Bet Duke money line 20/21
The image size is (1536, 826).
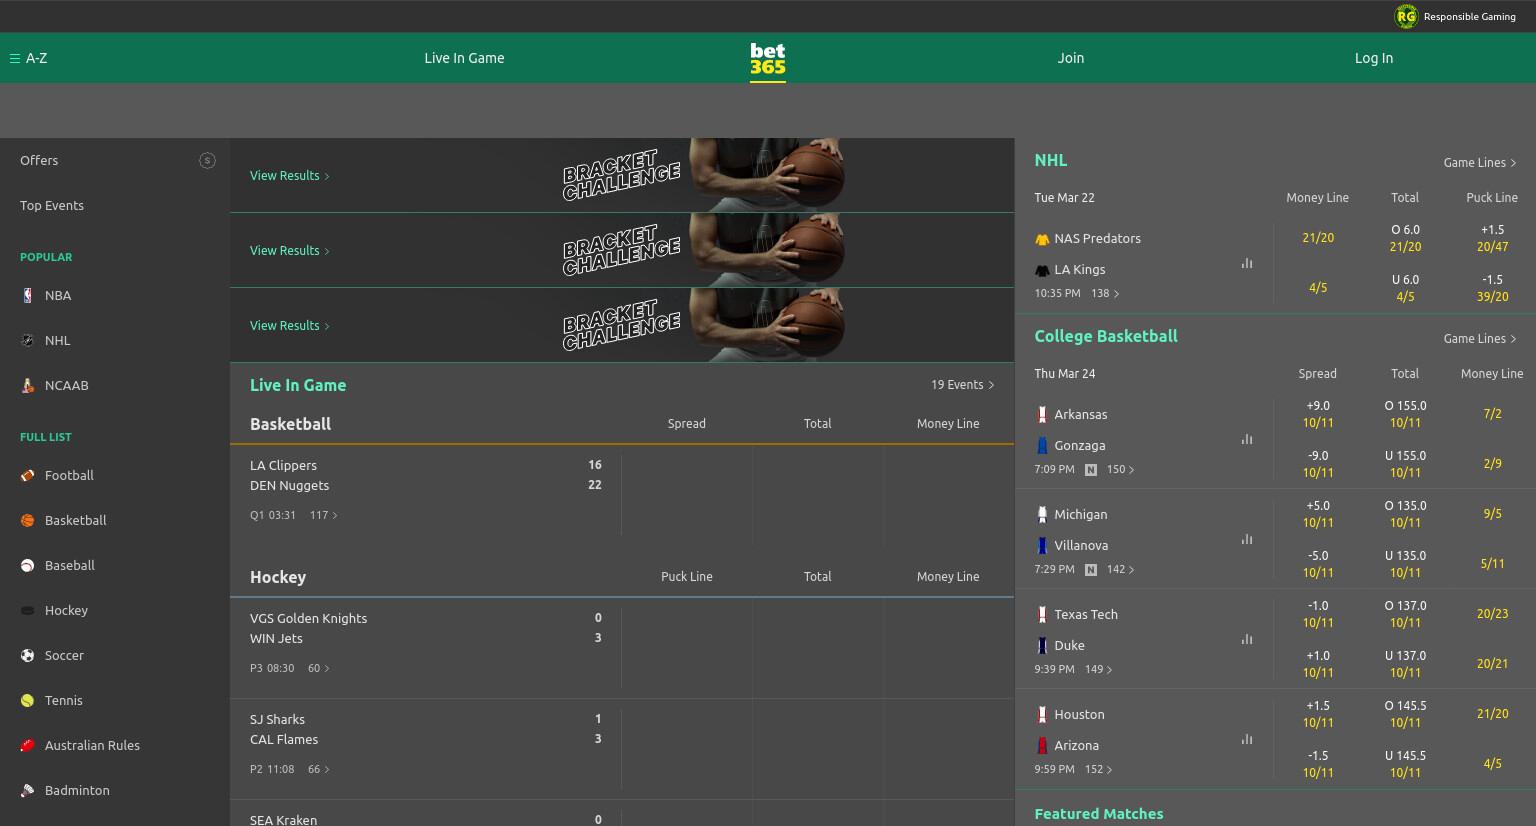(x=1492, y=664)
